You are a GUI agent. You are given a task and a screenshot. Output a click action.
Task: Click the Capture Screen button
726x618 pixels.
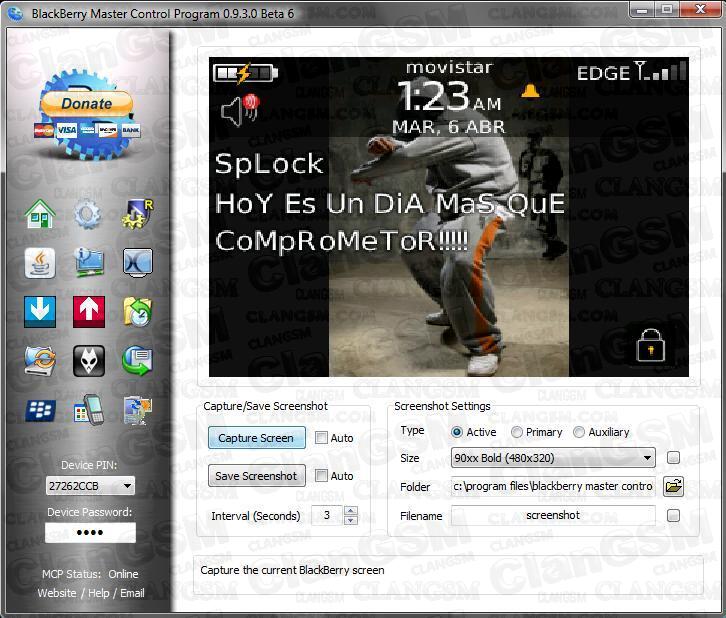(x=257, y=438)
